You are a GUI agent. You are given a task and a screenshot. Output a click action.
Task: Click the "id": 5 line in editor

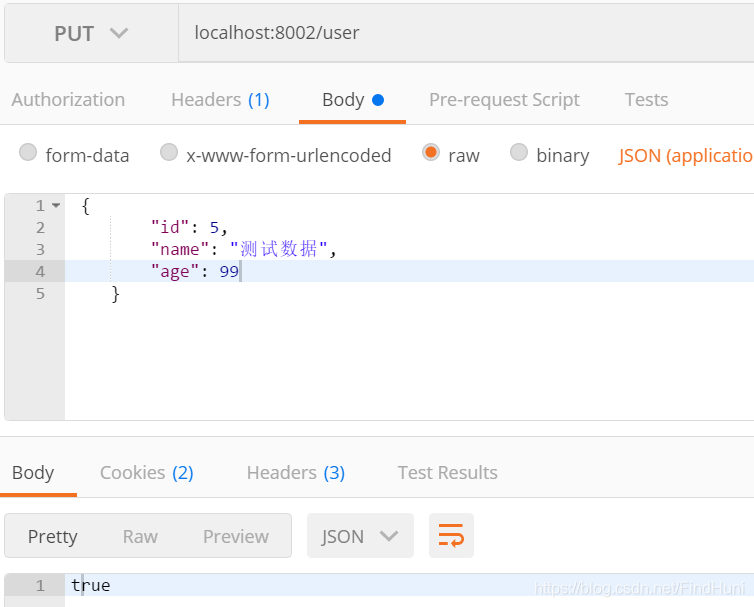189,227
